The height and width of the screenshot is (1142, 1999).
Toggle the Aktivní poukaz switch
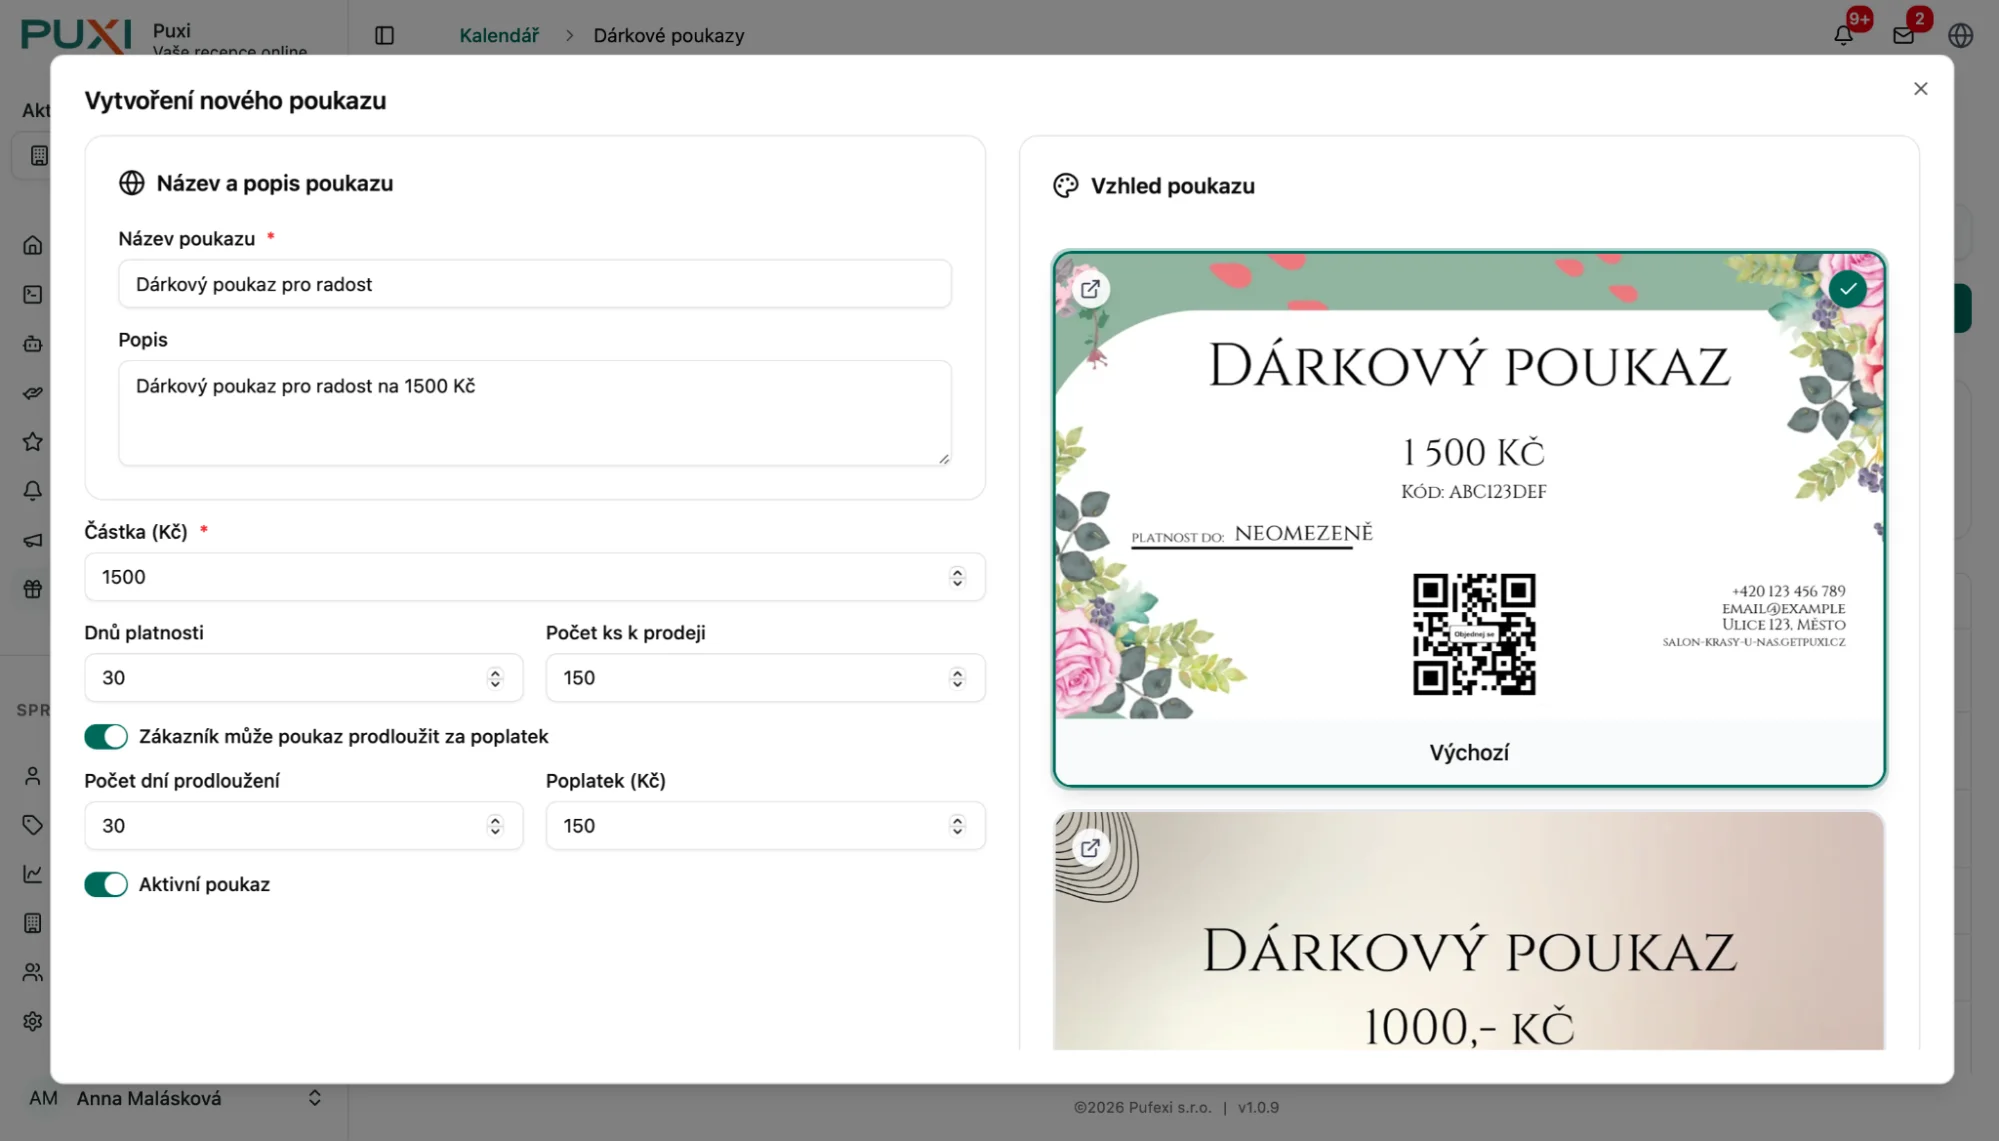[x=106, y=884]
